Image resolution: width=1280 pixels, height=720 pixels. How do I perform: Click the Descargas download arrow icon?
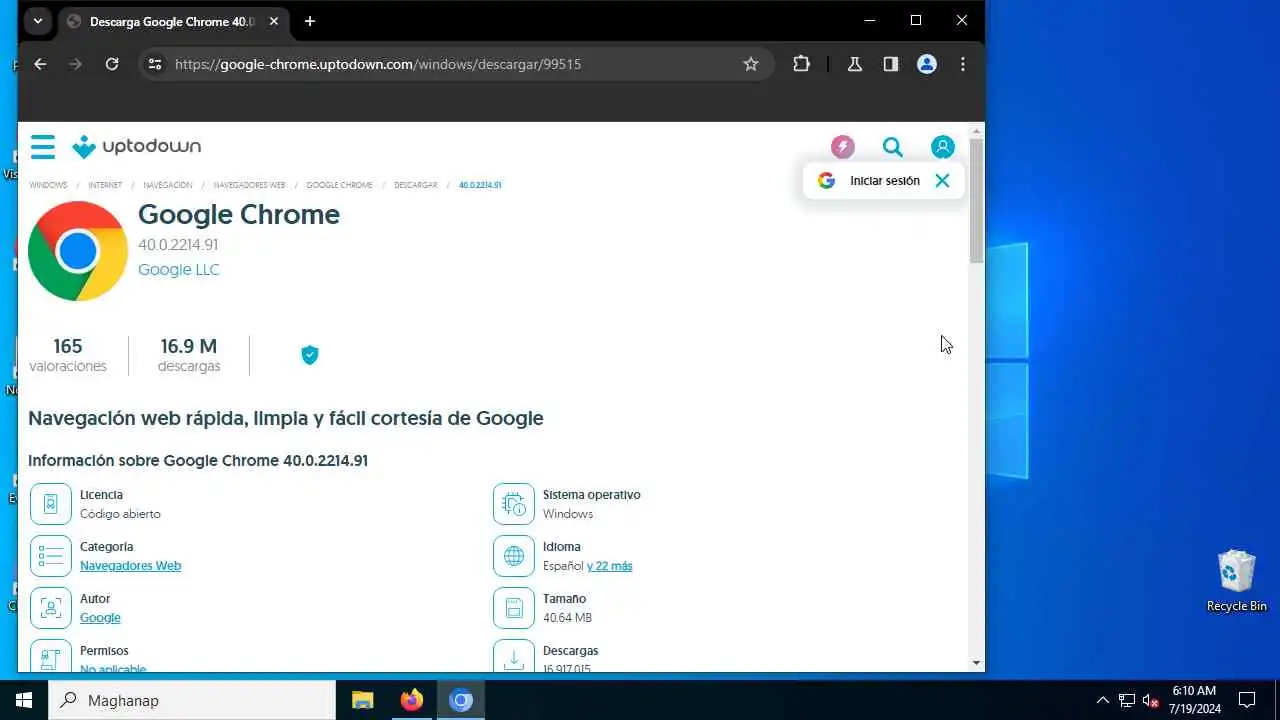coord(514,656)
